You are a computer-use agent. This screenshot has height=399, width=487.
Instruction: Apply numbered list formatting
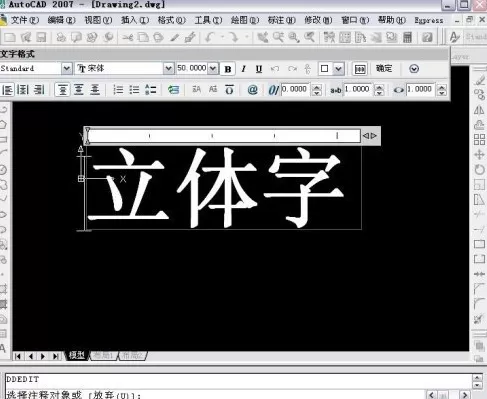(118, 90)
